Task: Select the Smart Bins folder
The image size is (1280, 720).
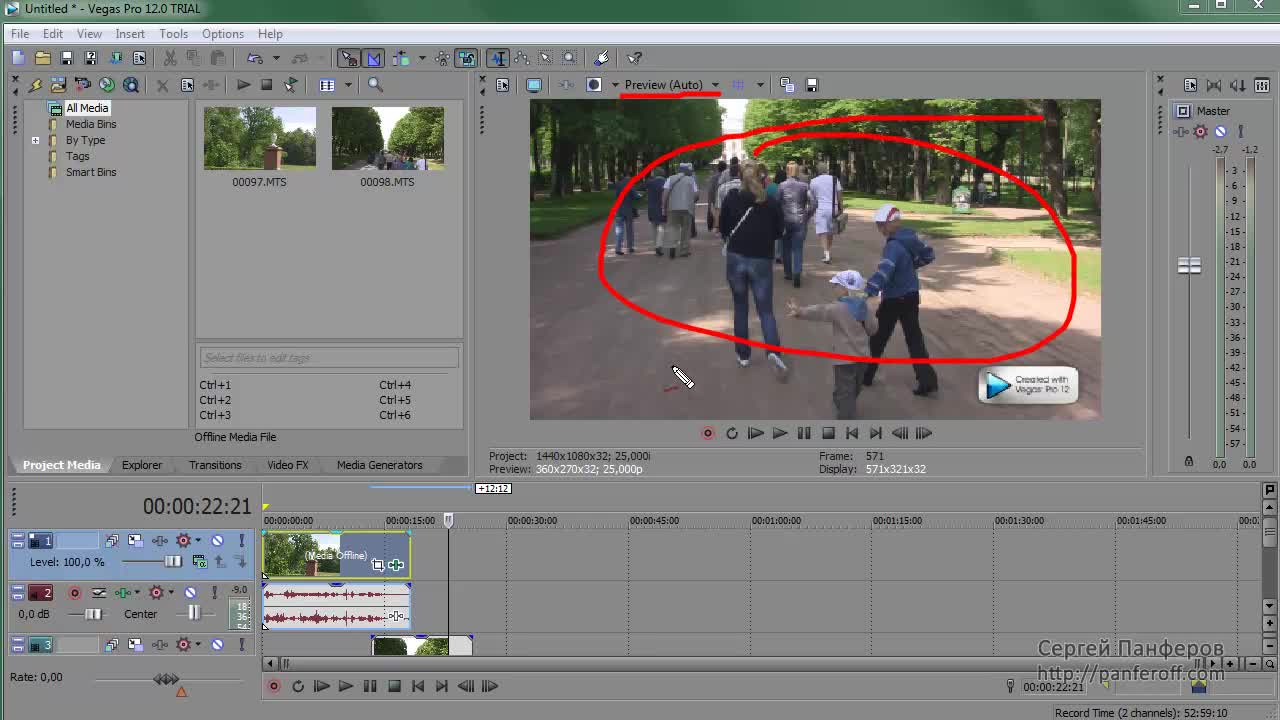Action: tap(91, 172)
